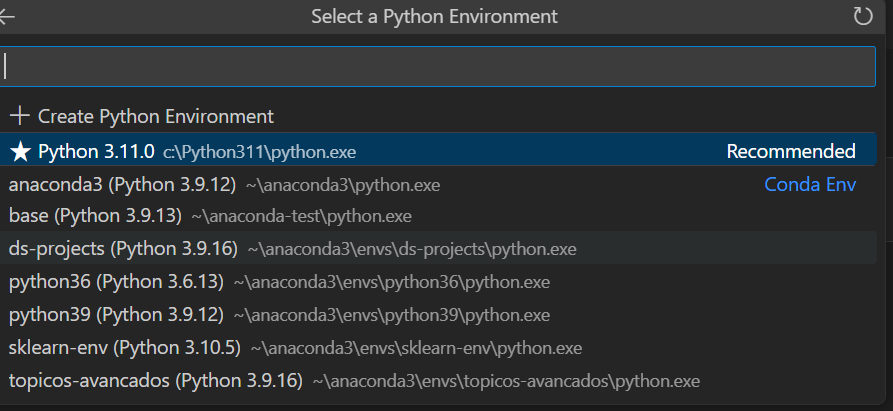Choose the python36 environment
The height and width of the screenshot is (411, 893).
116,281
